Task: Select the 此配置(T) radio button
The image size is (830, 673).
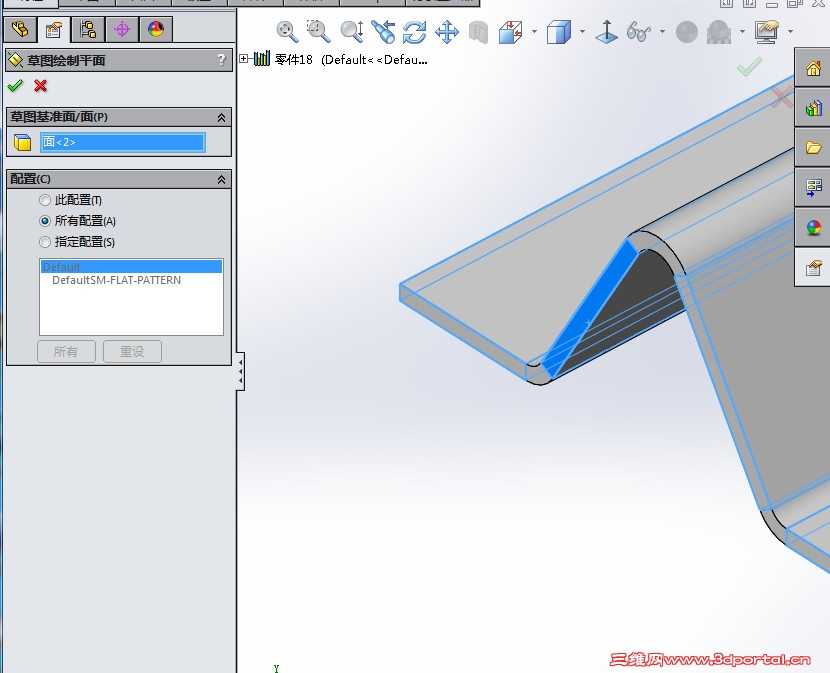Action: click(x=45, y=200)
